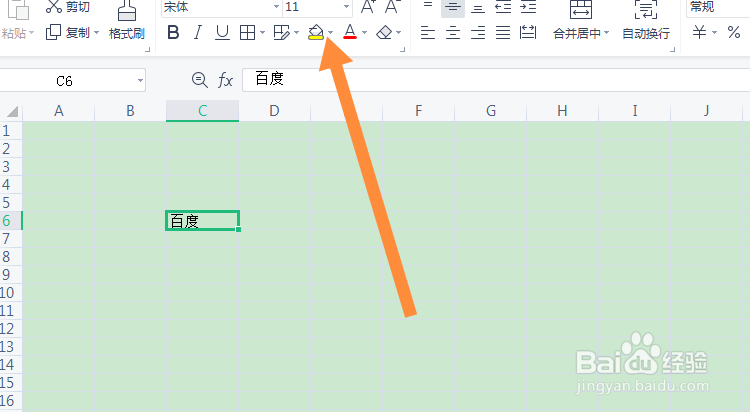750x412 pixels.
Task: Open the borders dropdown arrow
Action: (262, 33)
